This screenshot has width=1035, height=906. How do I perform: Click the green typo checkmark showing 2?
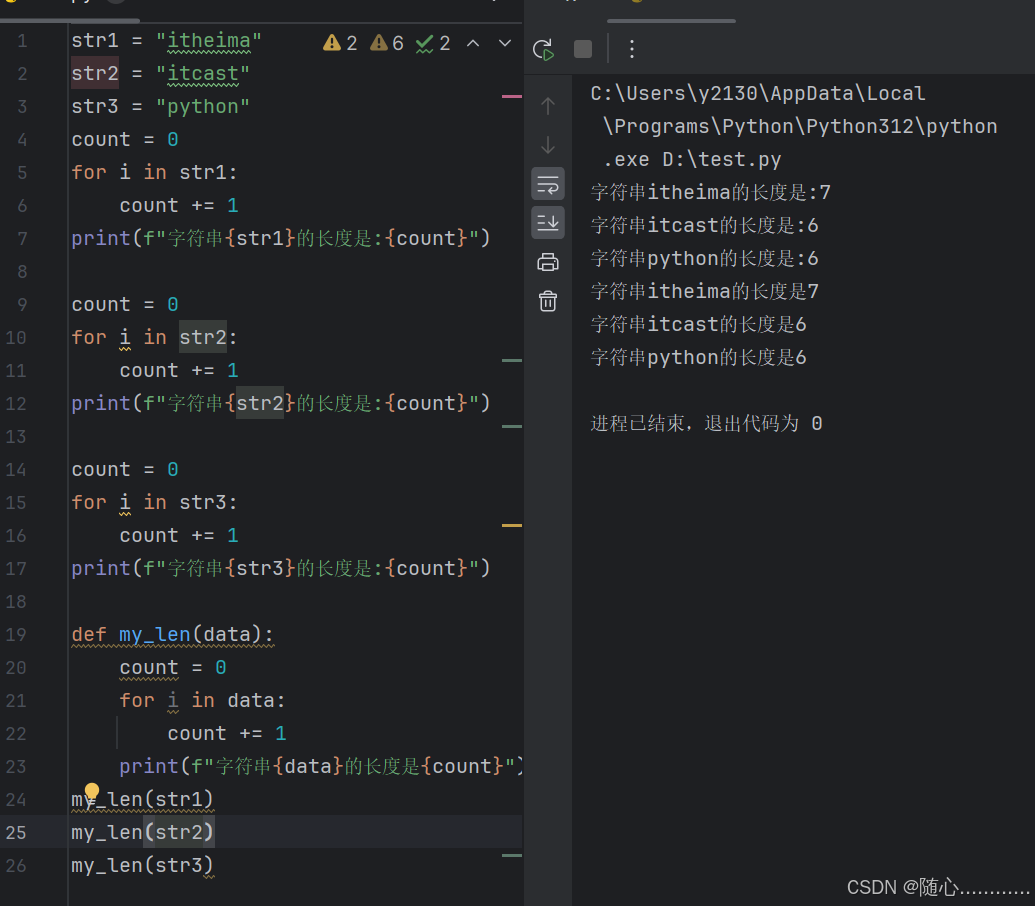coord(433,44)
